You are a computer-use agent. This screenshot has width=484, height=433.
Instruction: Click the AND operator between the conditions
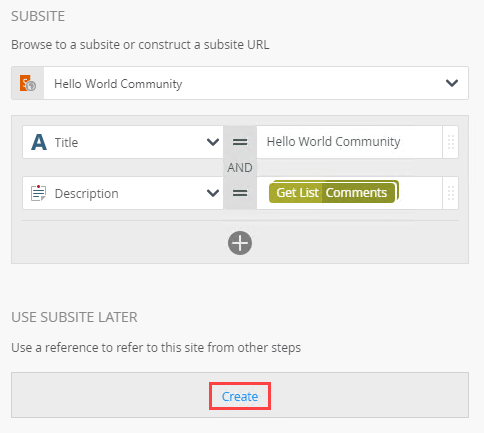(x=240, y=167)
